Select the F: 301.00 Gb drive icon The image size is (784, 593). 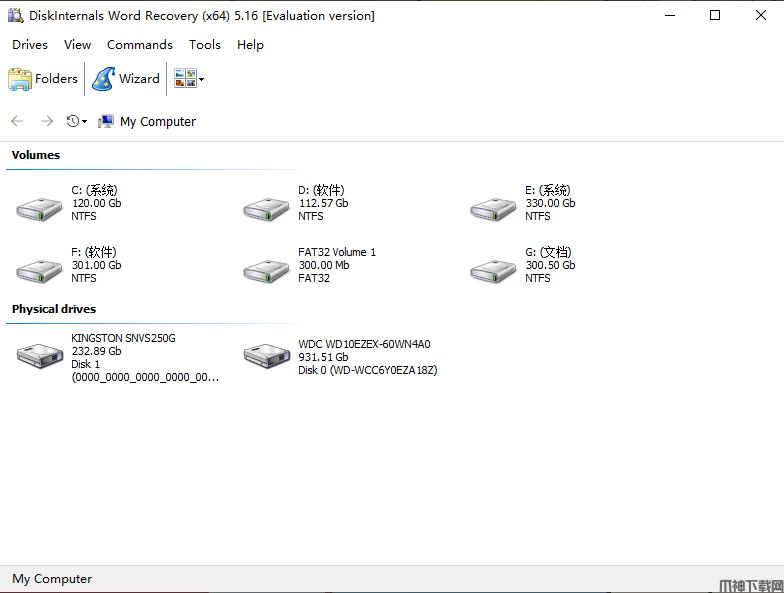pyautogui.click(x=39, y=271)
